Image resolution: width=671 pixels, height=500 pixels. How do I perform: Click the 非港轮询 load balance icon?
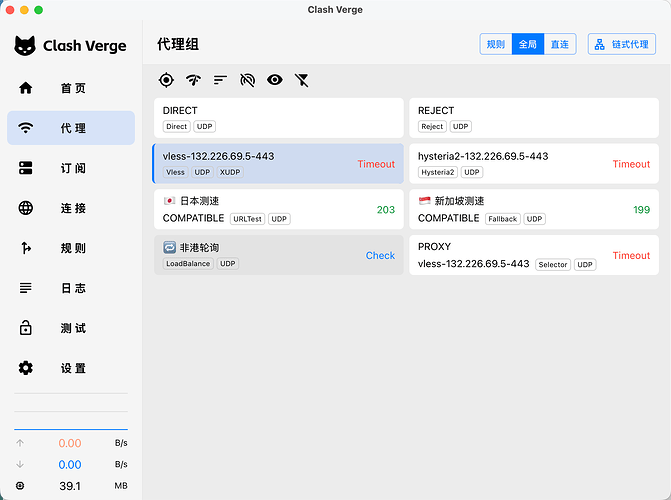[169, 247]
